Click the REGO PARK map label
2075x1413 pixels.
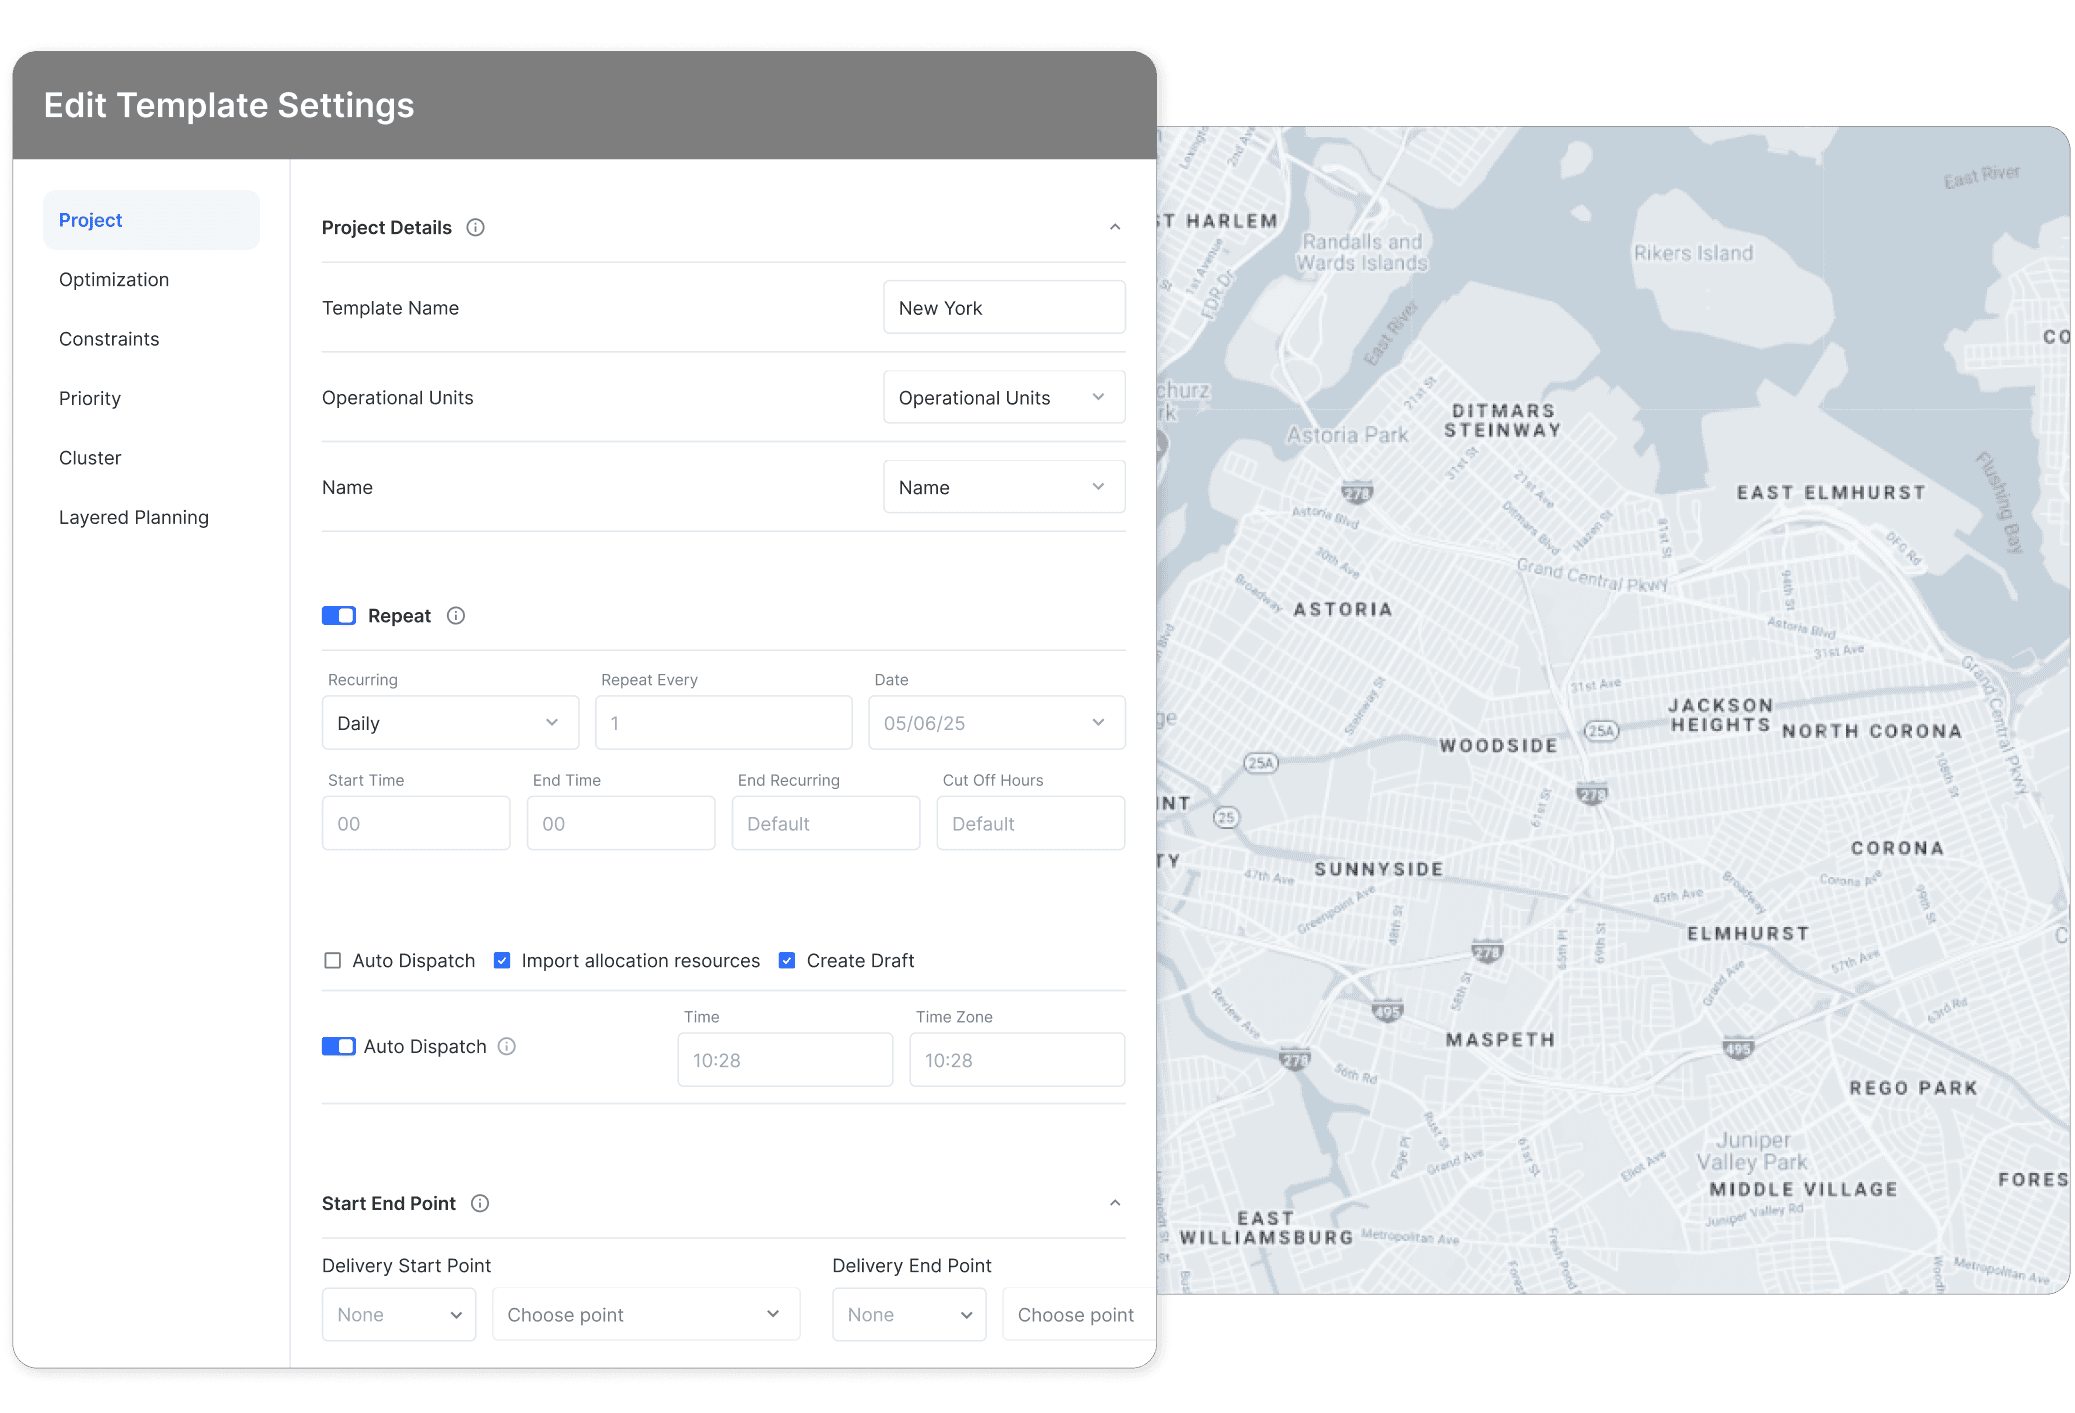tap(1913, 1088)
